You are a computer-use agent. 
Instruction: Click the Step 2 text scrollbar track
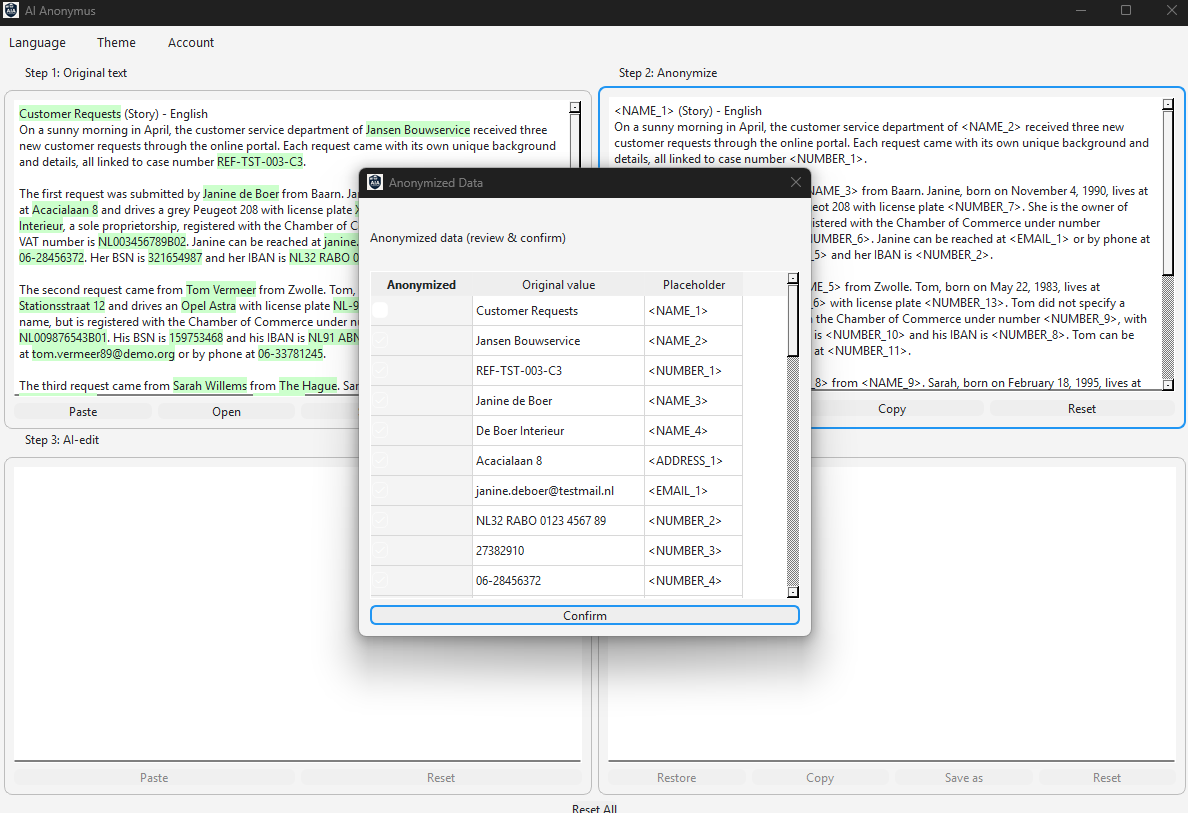(1168, 326)
